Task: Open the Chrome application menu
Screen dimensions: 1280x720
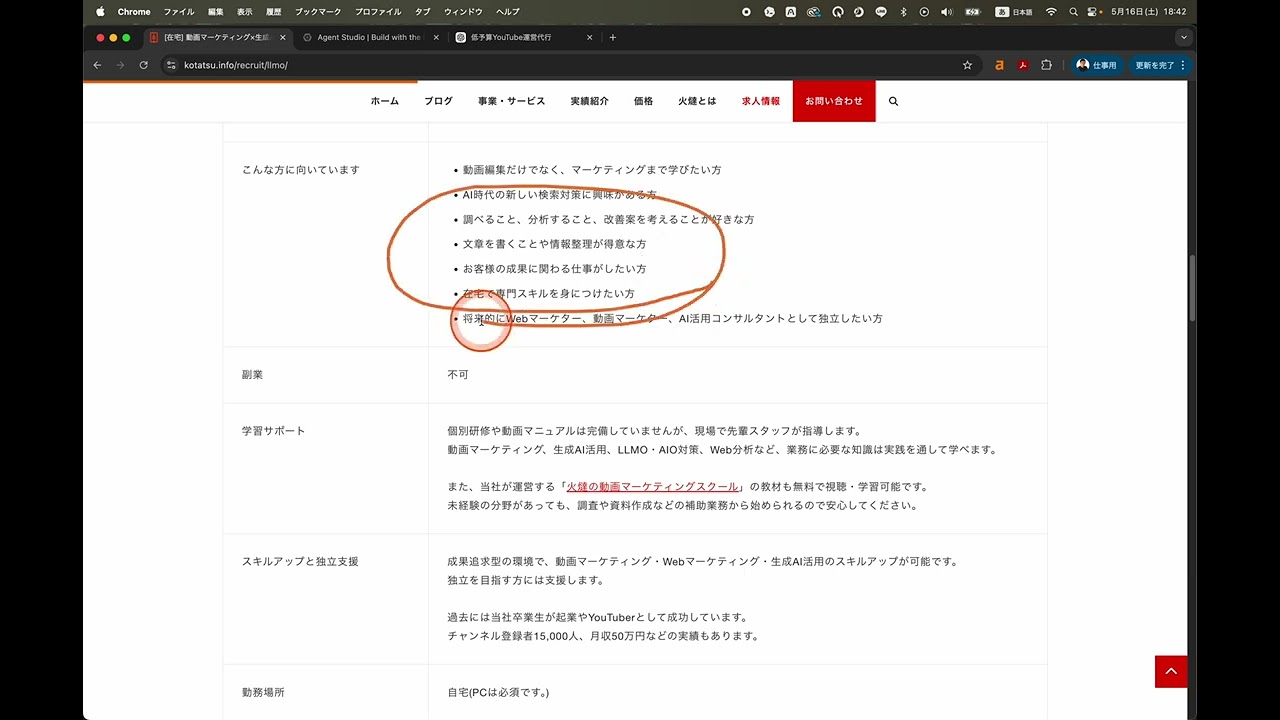Action: point(134,12)
